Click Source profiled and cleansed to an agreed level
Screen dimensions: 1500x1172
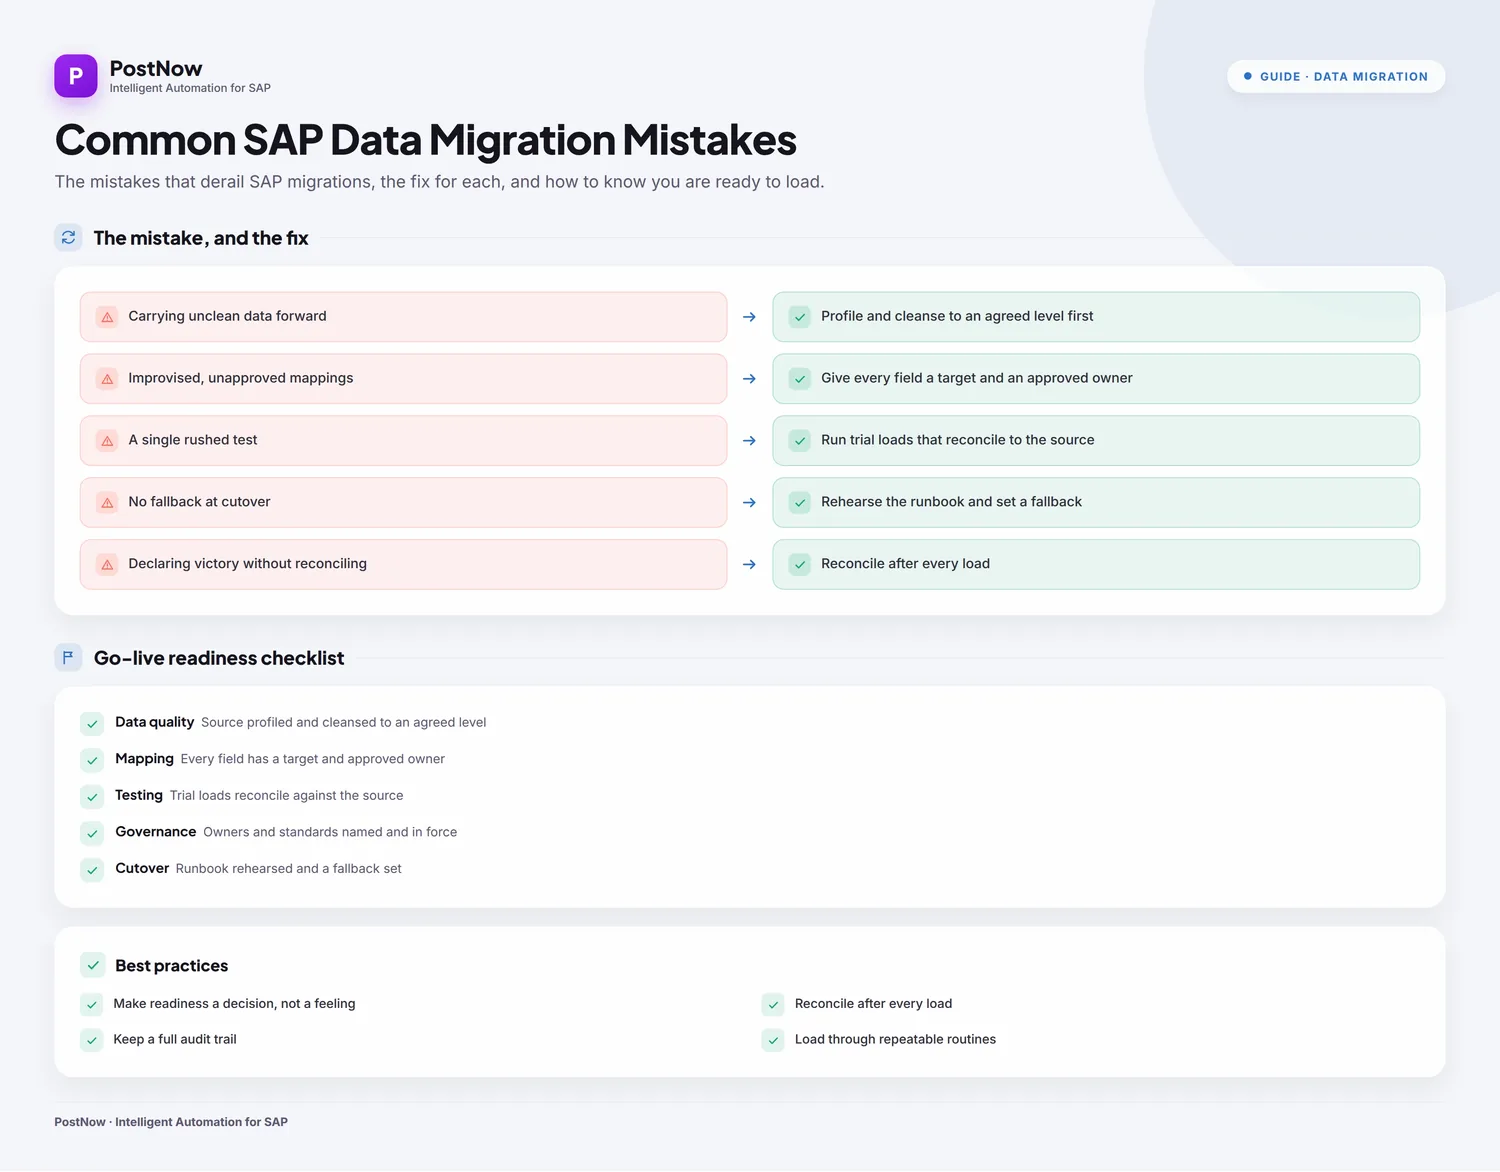click(x=344, y=722)
